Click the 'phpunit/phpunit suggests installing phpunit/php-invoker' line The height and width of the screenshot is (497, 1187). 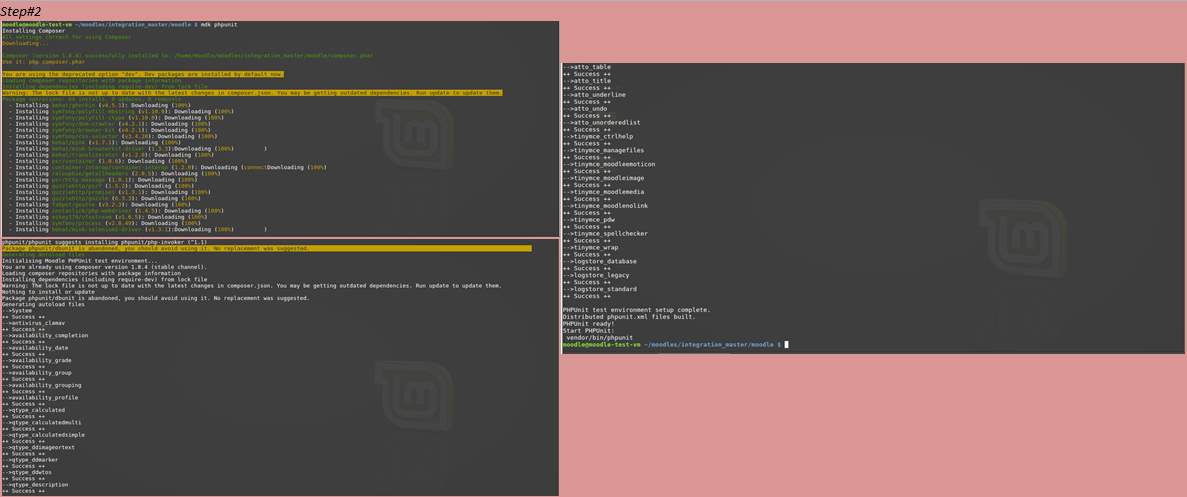click(x=103, y=242)
